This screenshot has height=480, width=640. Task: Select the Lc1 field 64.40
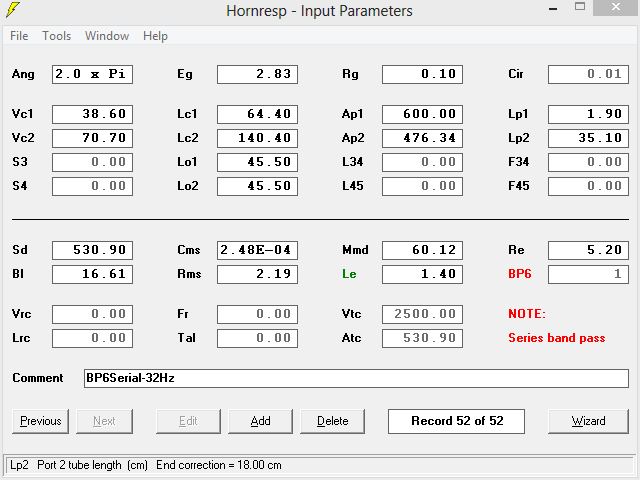pyautogui.click(x=258, y=114)
